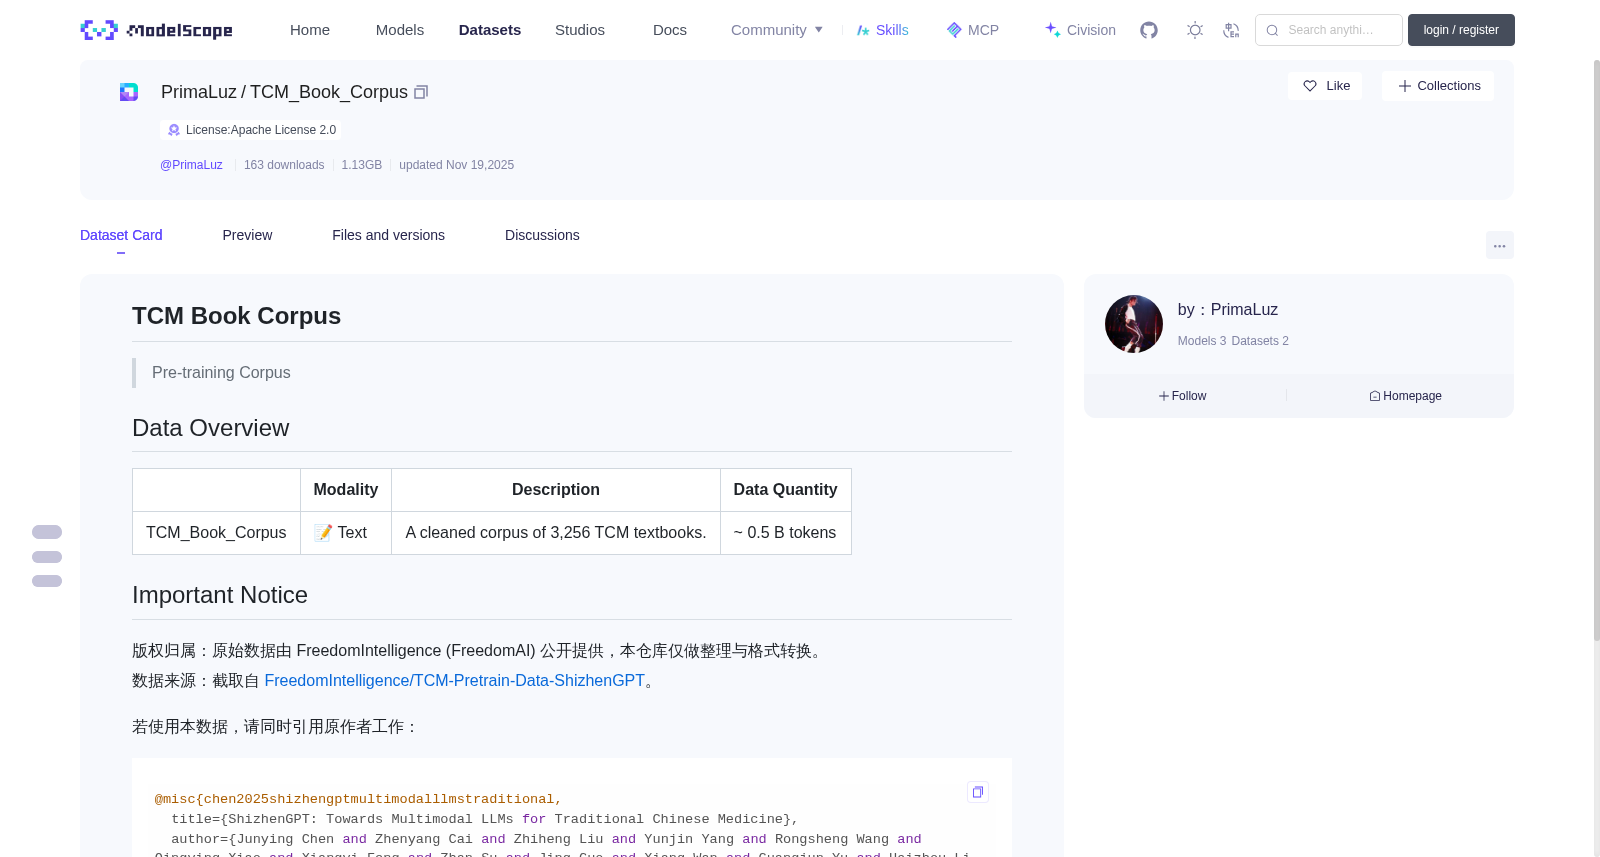
Task: Open the Civision page
Action: (1080, 30)
